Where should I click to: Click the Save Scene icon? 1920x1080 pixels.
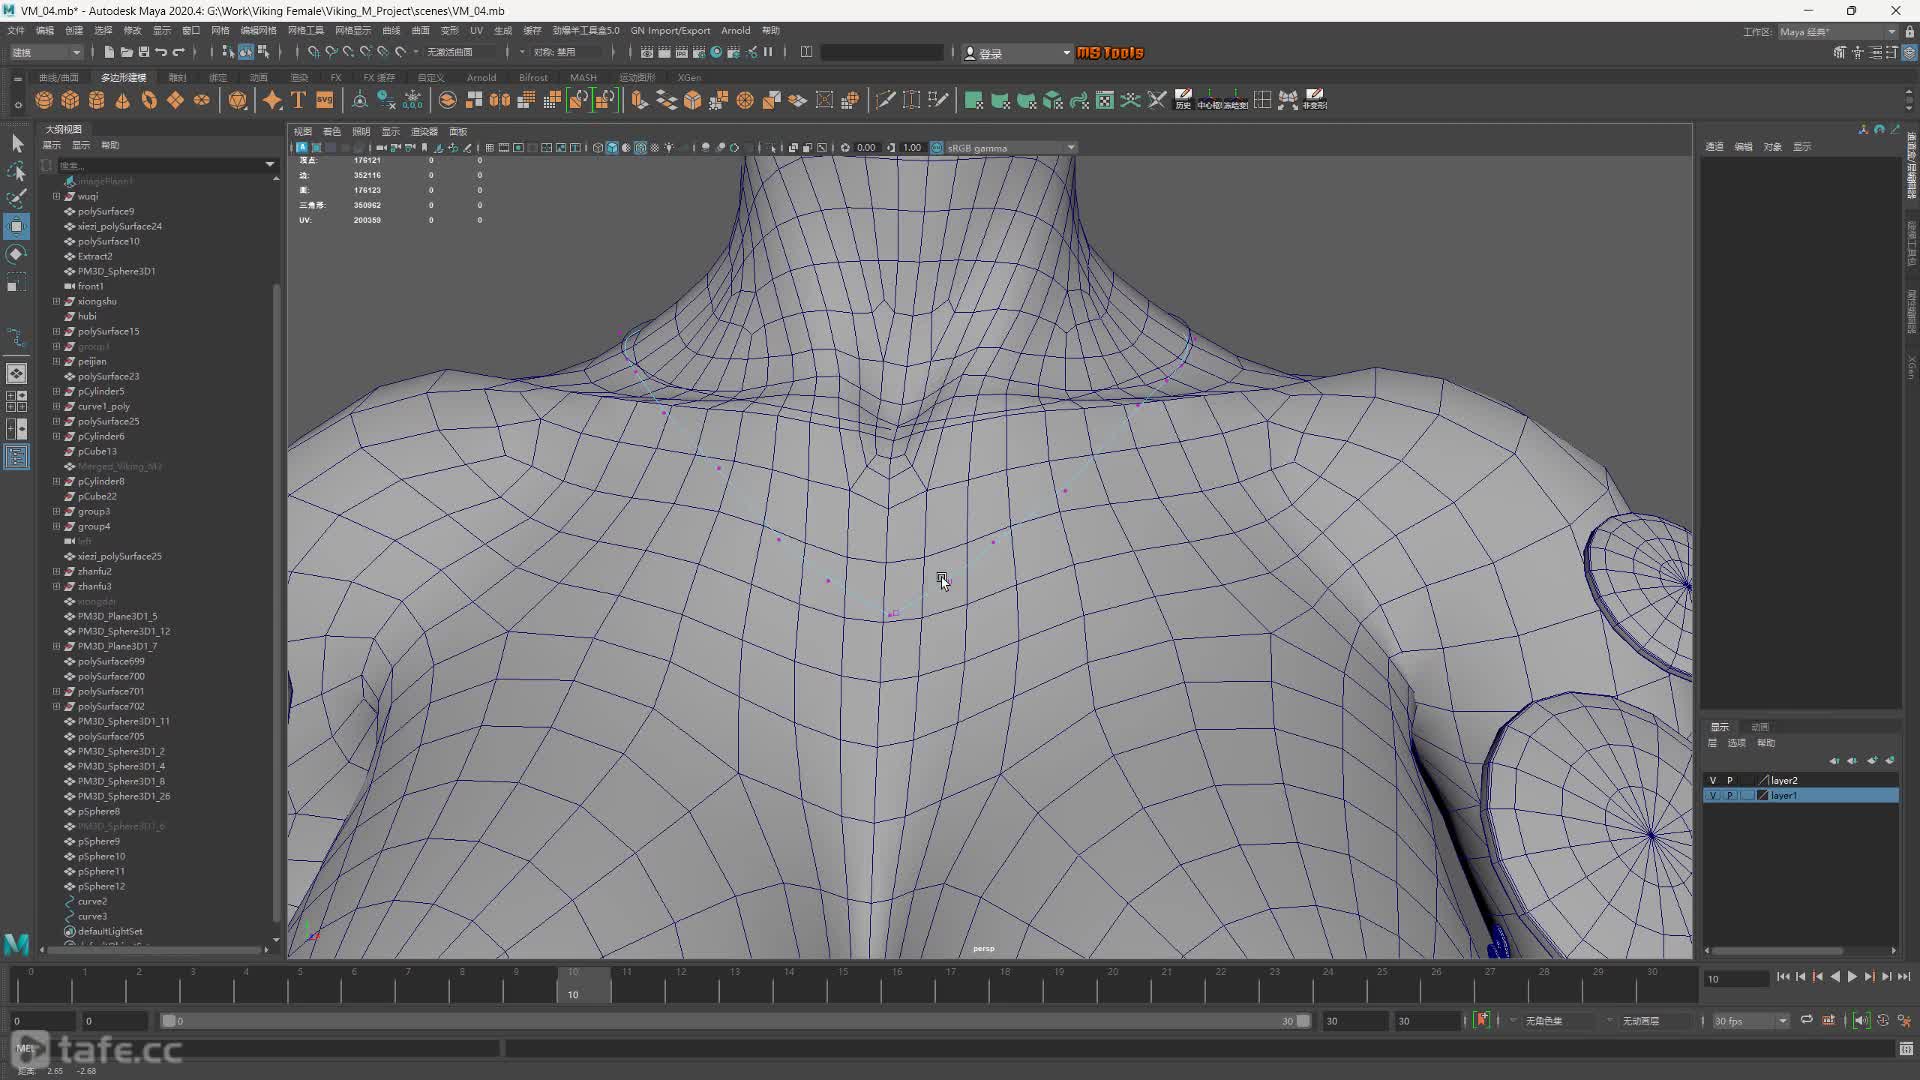143,52
